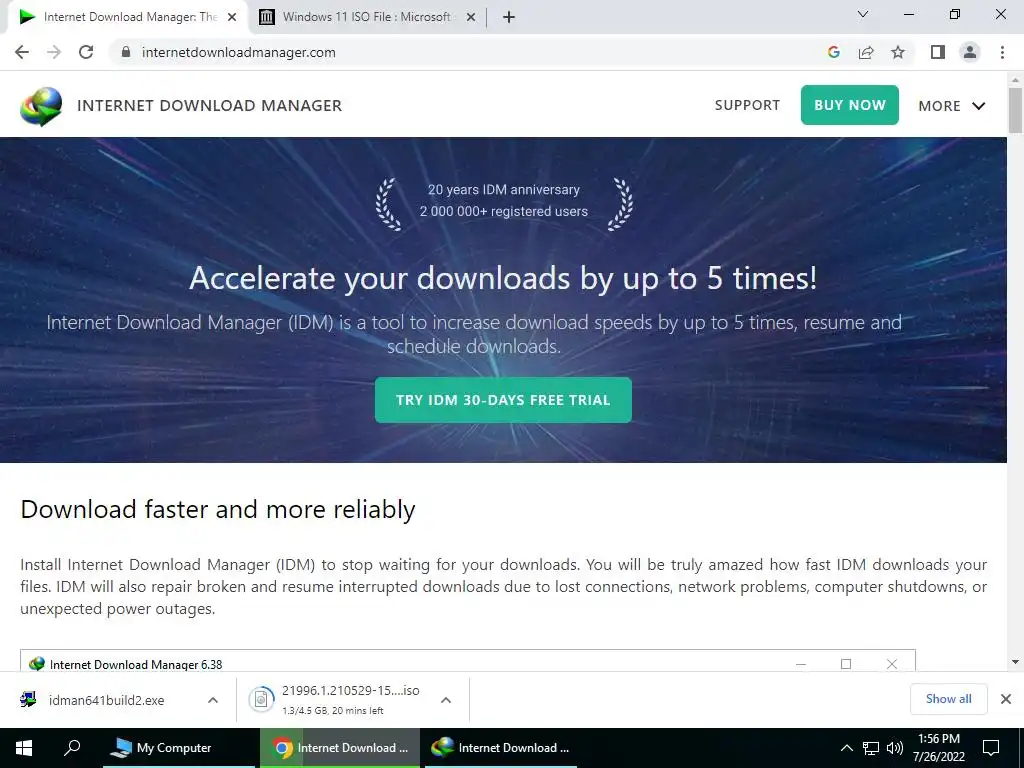This screenshot has height=768, width=1024.
Task: Switch to Windows 11 ISO File tab
Action: 366,17
